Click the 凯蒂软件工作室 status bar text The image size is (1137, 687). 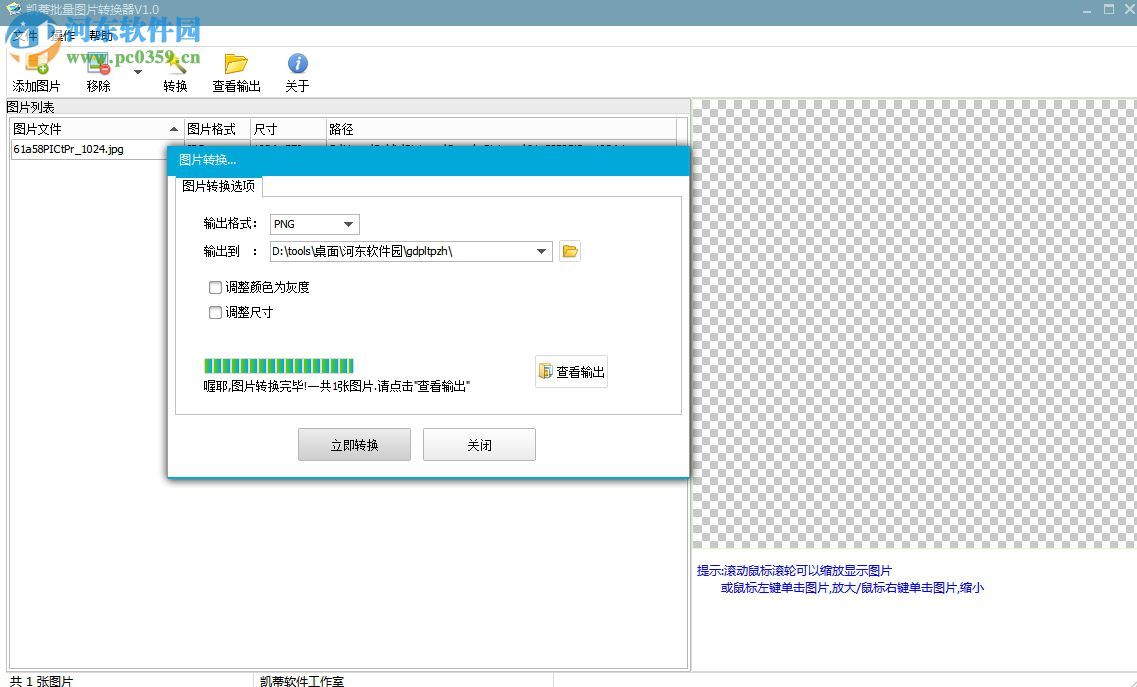pyautogui.click(x=302, y=681)
